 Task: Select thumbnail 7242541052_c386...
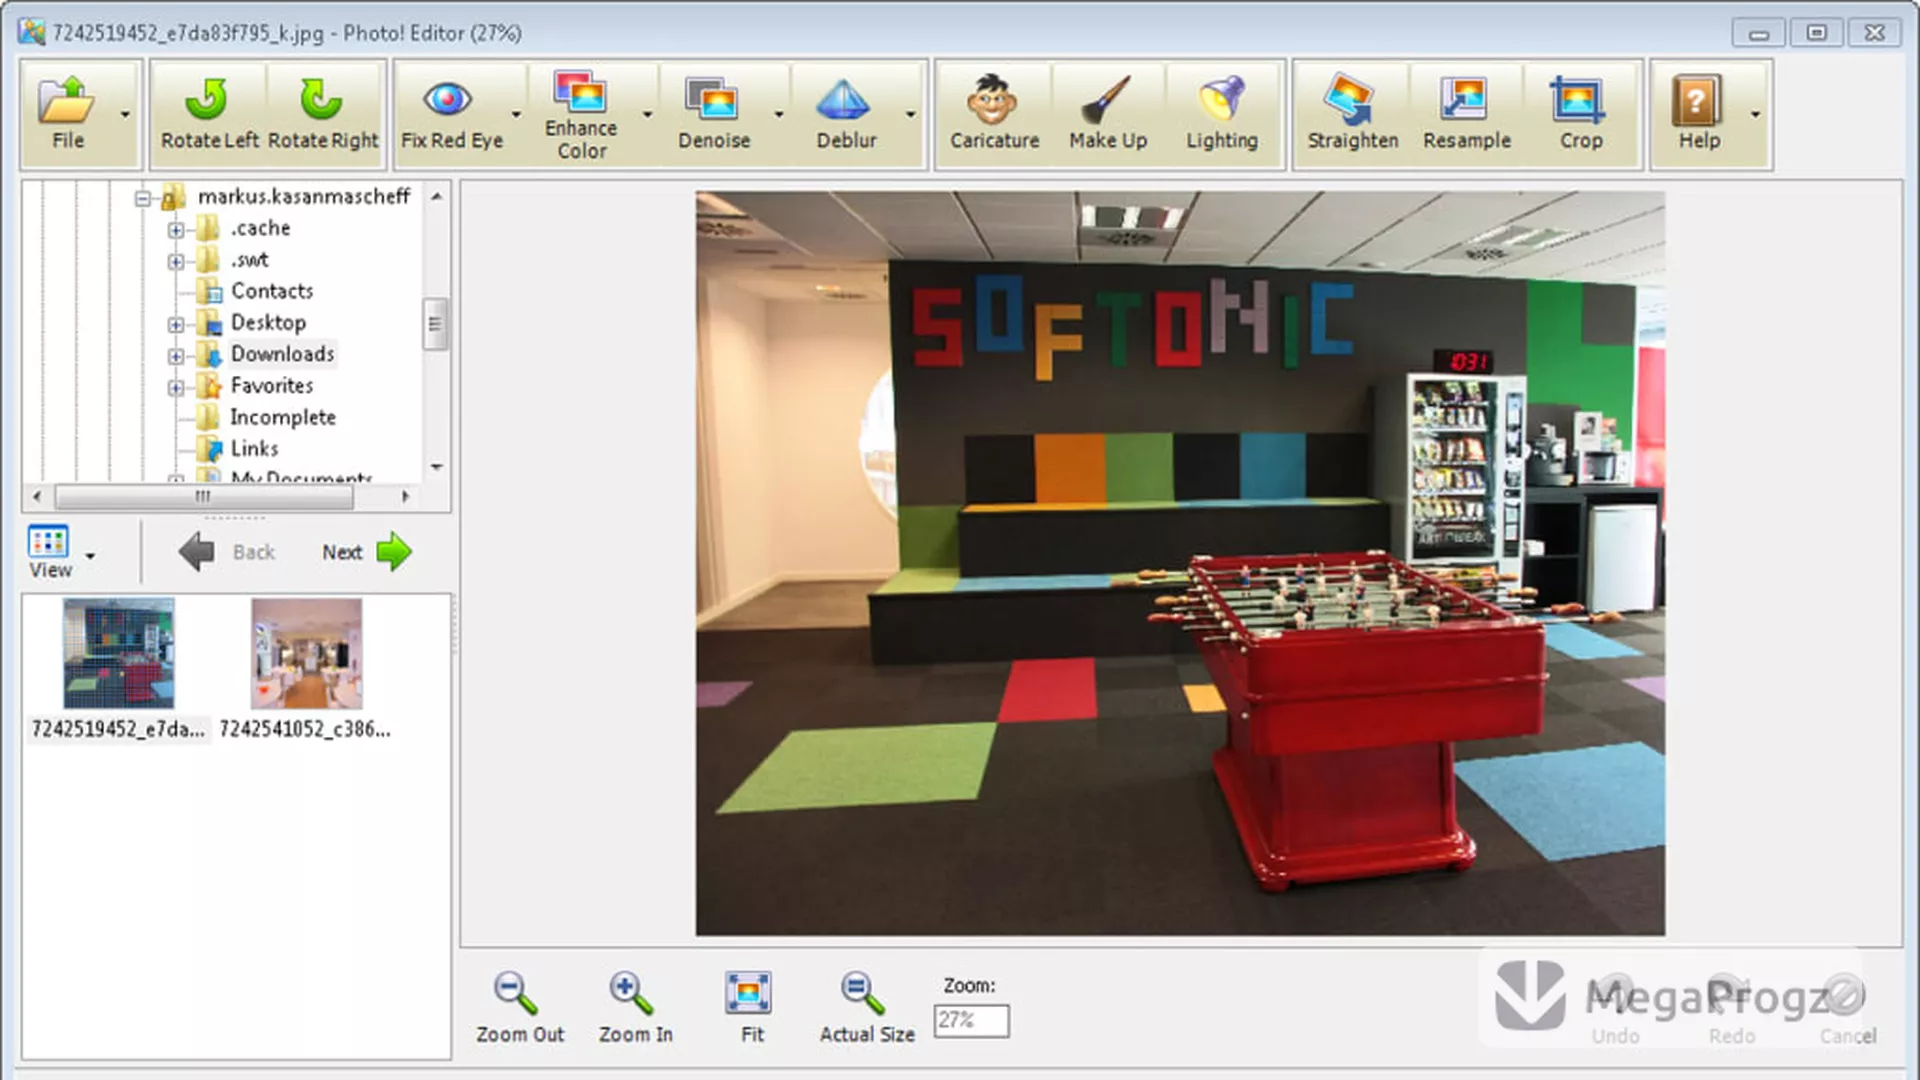(306, 669)
